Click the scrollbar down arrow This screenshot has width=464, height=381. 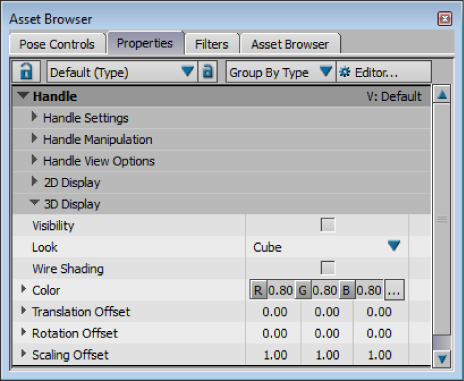tap(442, 359)
